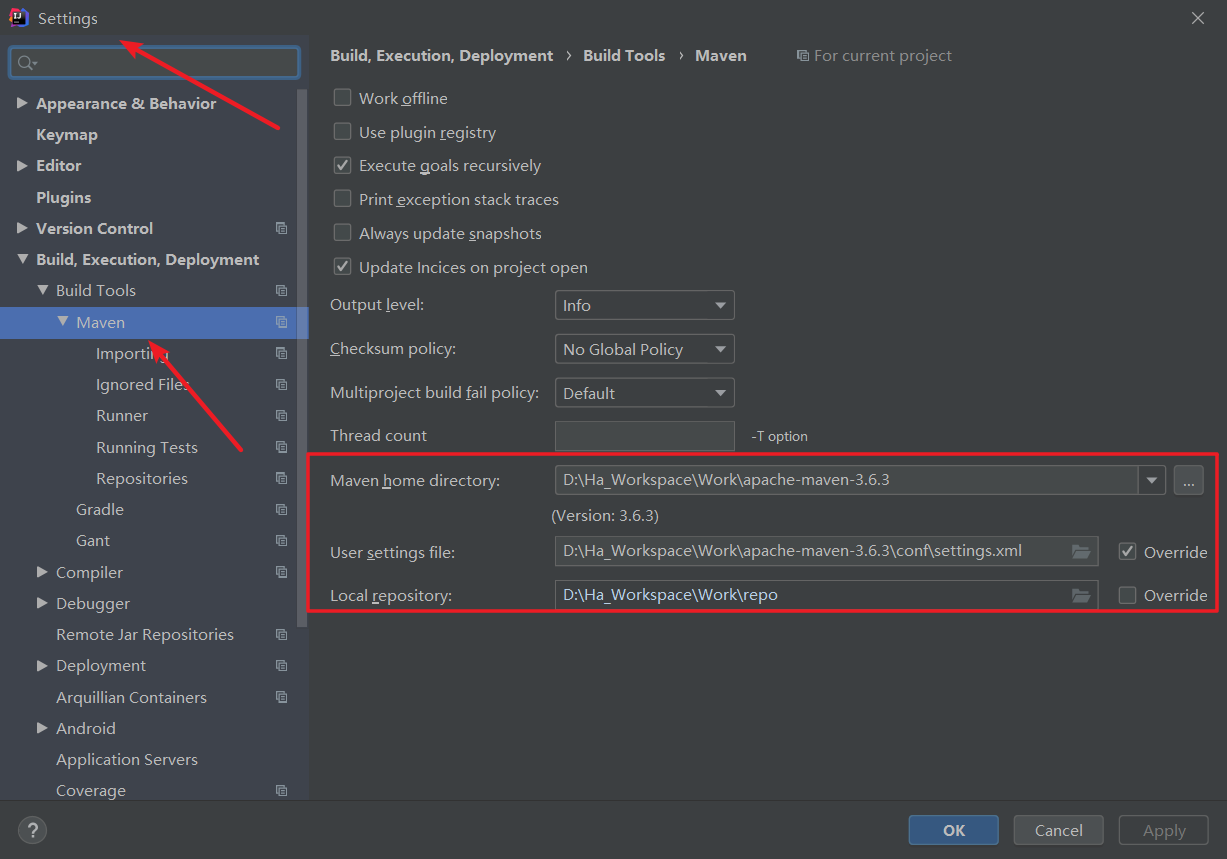Click the ... browse Maven home button

[x=1188, y=480]
